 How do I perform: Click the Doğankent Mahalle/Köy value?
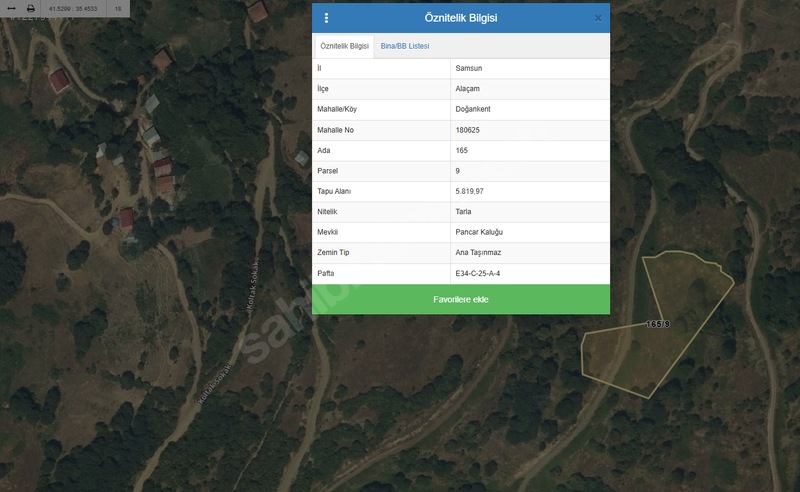[x=473, y=109]
